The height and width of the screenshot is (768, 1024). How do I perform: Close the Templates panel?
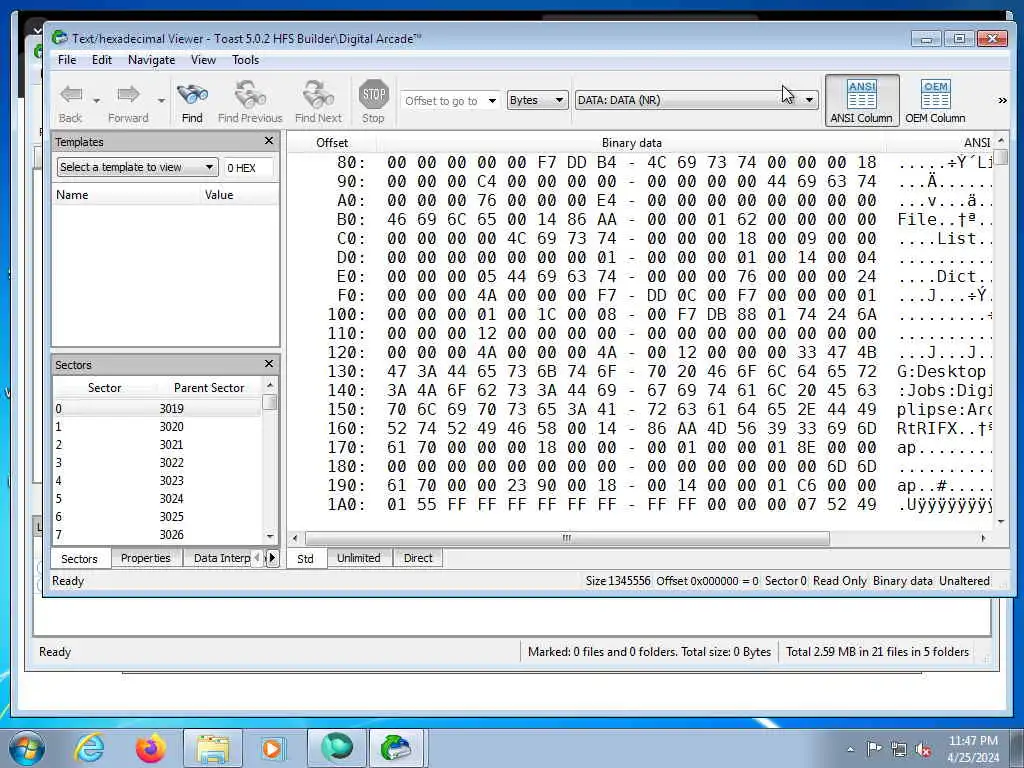point(269,141)
